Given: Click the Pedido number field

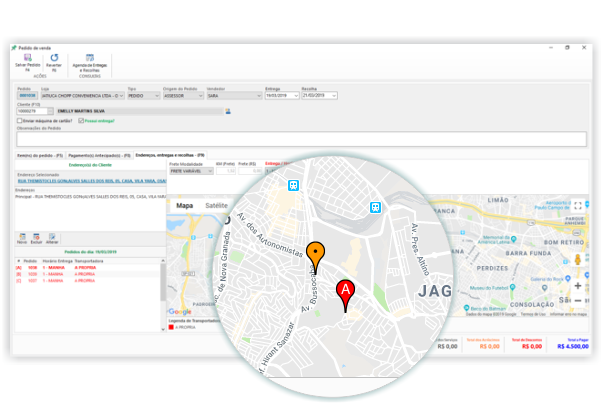Looking at the screenshot, I should pos(28,95).
